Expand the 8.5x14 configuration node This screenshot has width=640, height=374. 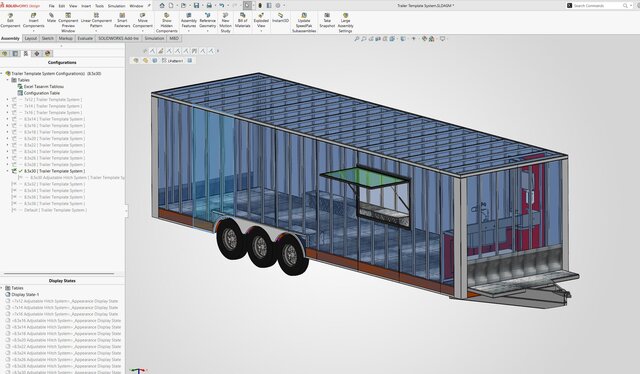tap(8, 119)
